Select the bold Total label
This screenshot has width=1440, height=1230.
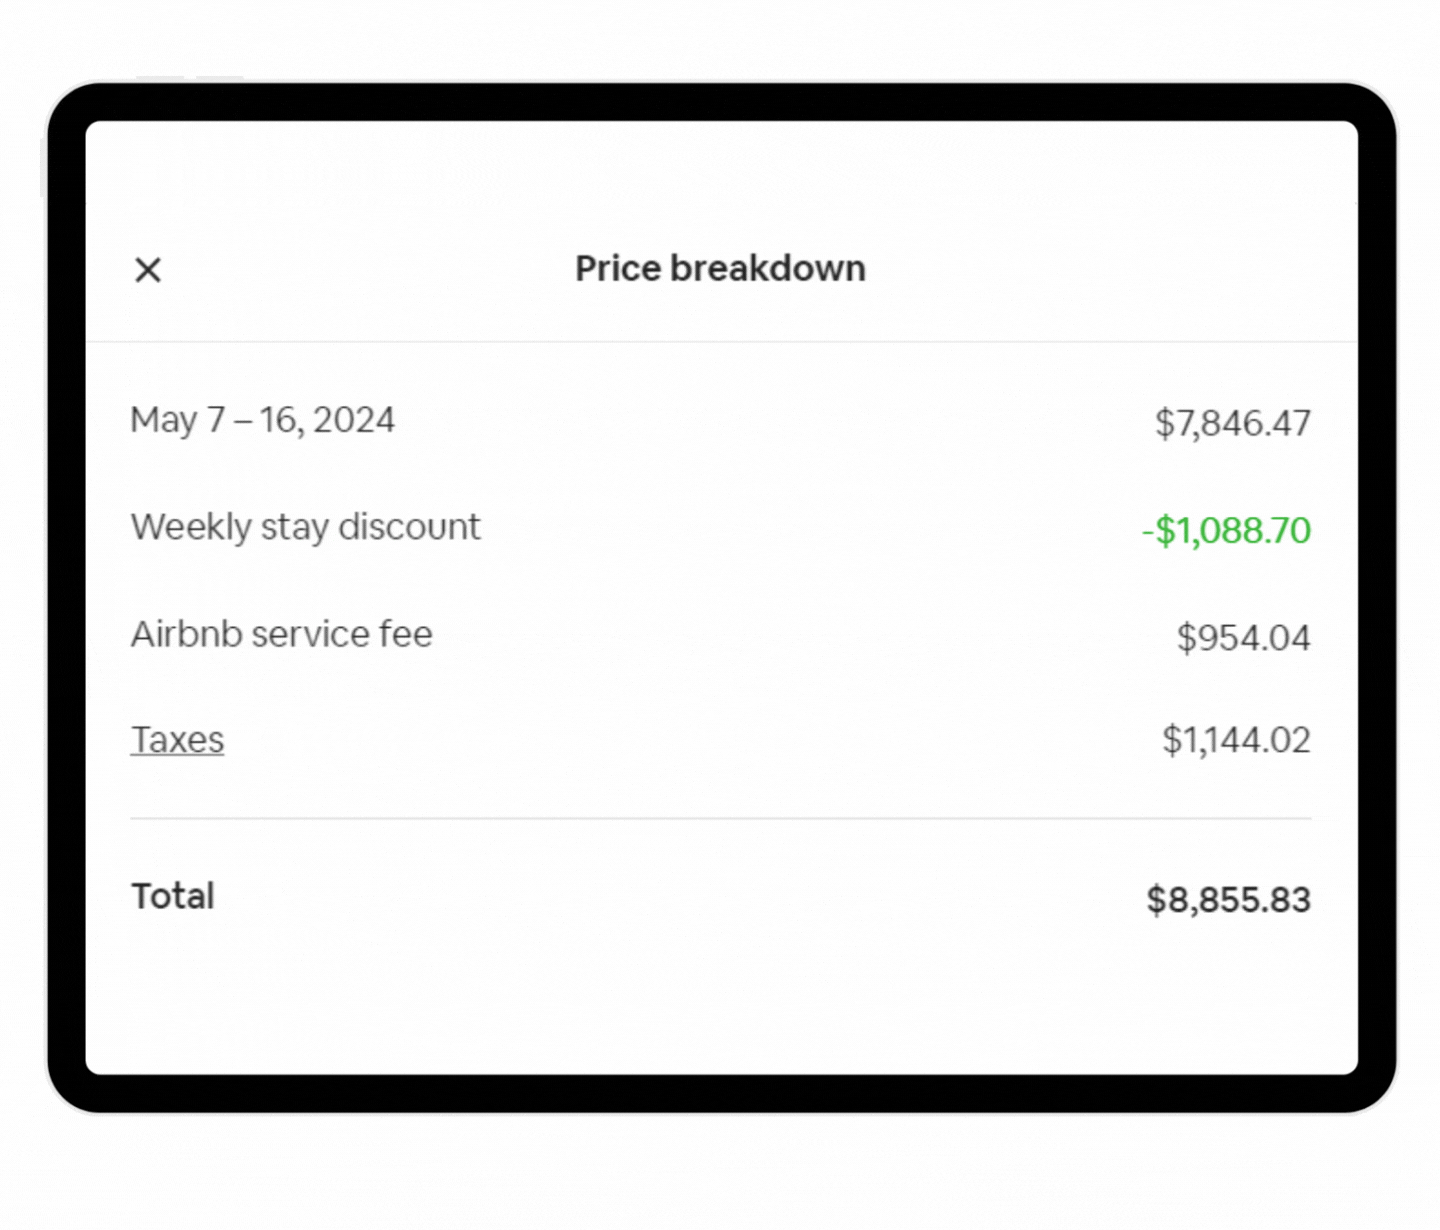pyautogui.click(x=173, y=896)
